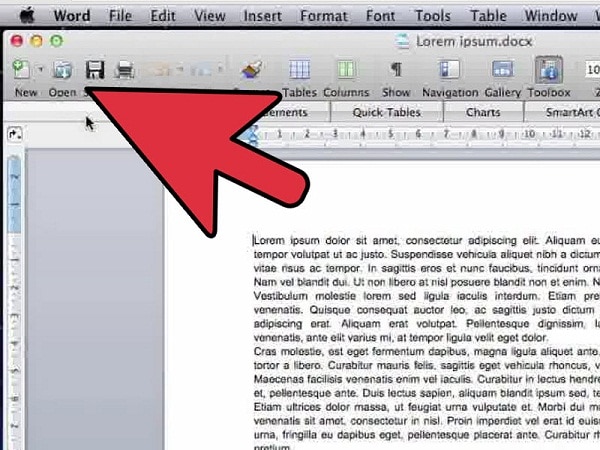Screen dimensions: 600x450
Task: Click the horizontal ruler at number 5
Action: tap(391, 134)
